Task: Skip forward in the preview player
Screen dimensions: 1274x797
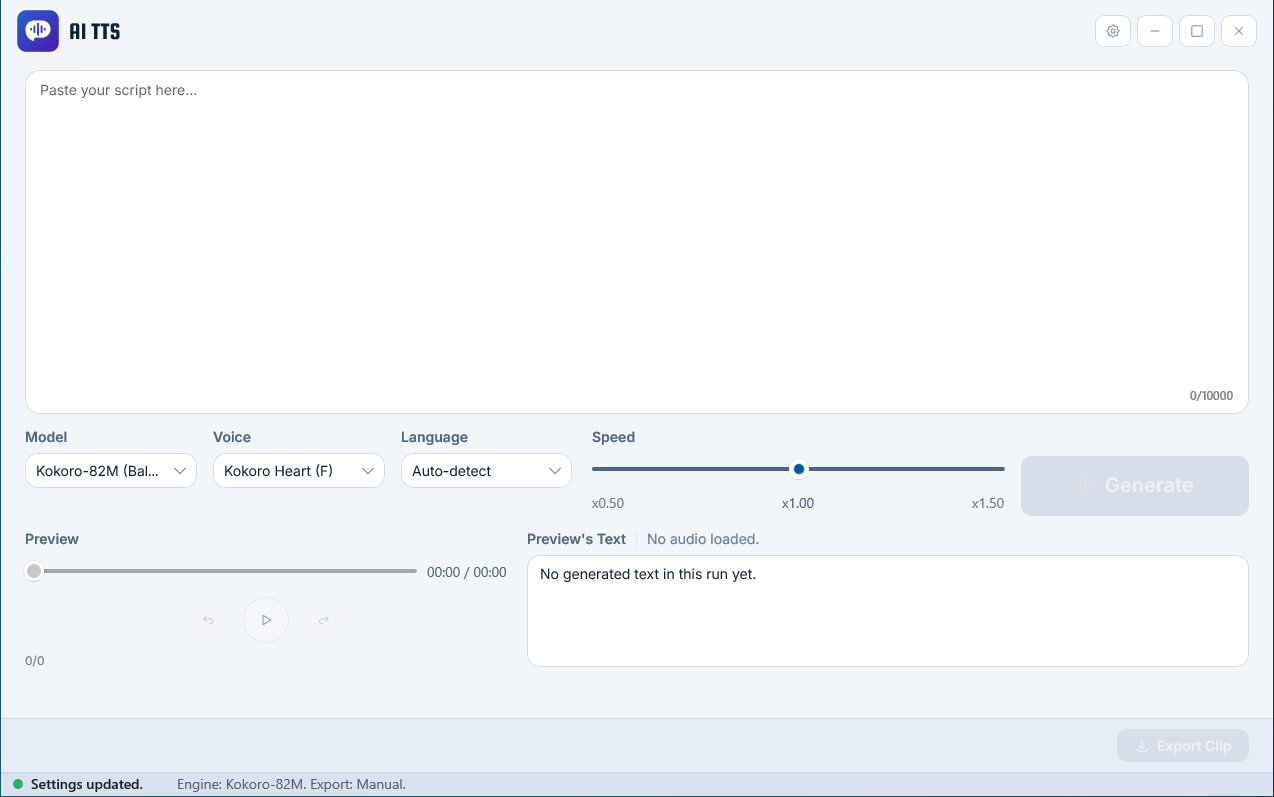Action: click(x=324, y=620)
